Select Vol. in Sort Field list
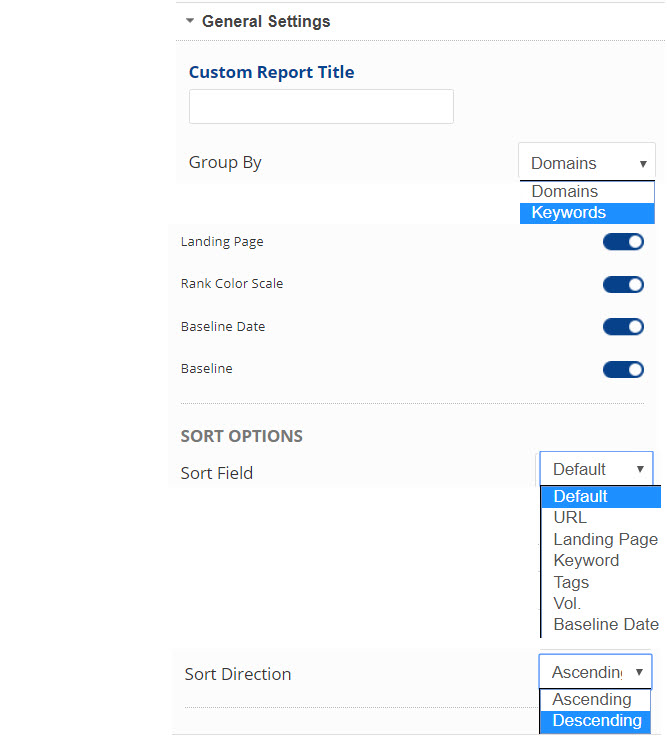The width and height of the screenshot is (667, 752). [600, 604]
